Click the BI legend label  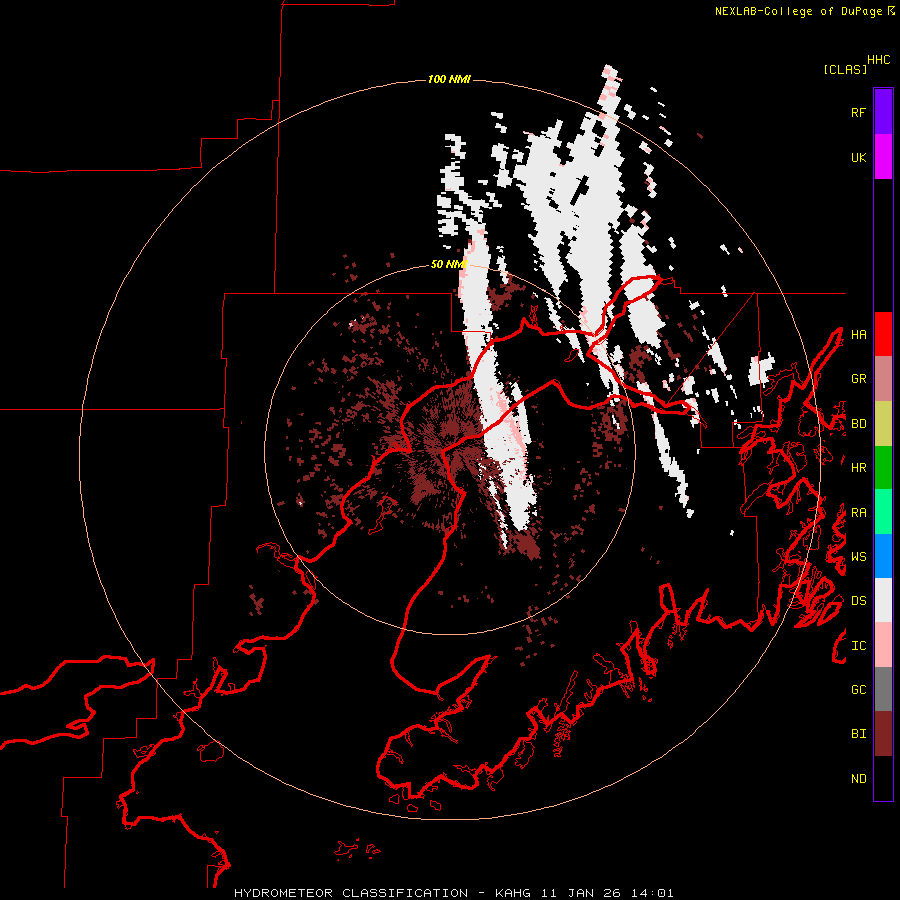(858, 734)
